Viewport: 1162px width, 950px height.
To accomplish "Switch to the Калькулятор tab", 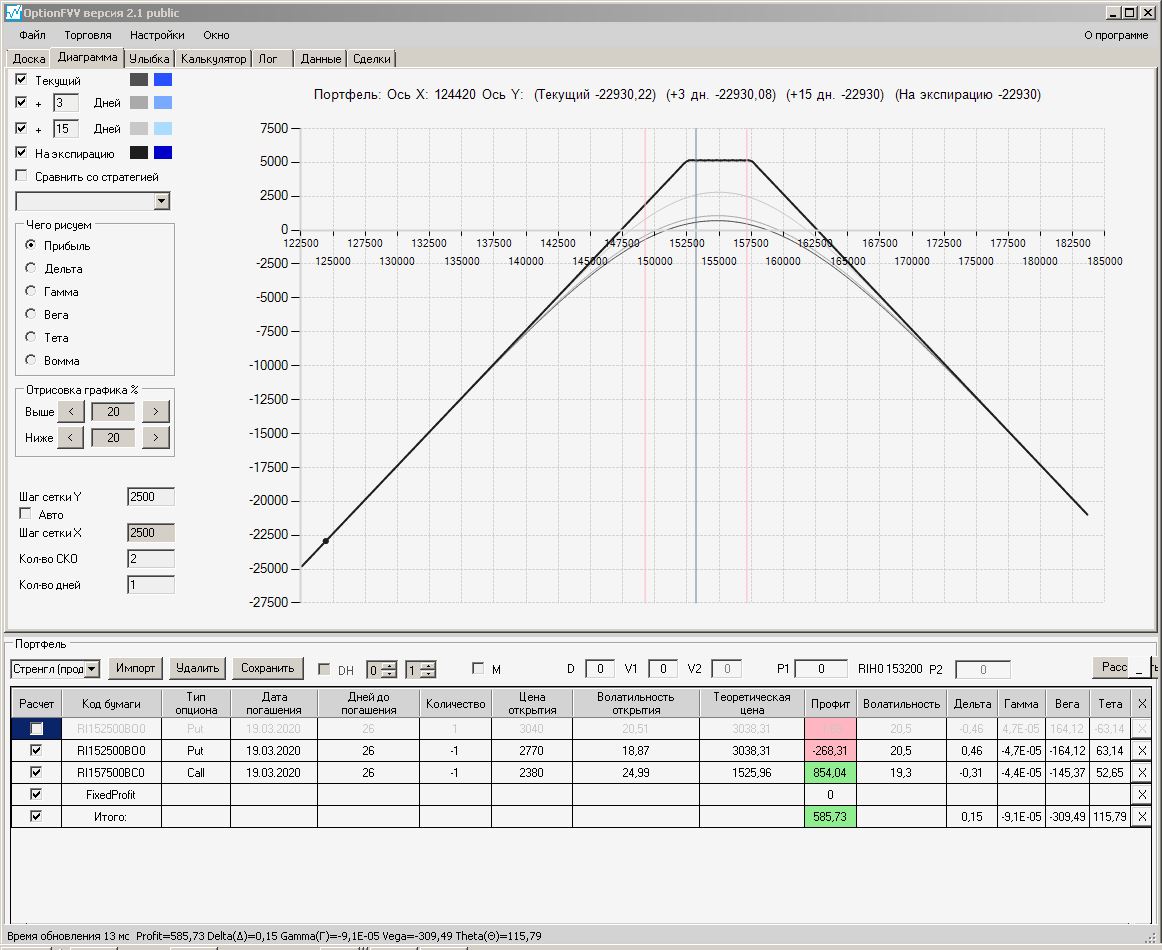I will pyautogui.click(x=213, y=59).
